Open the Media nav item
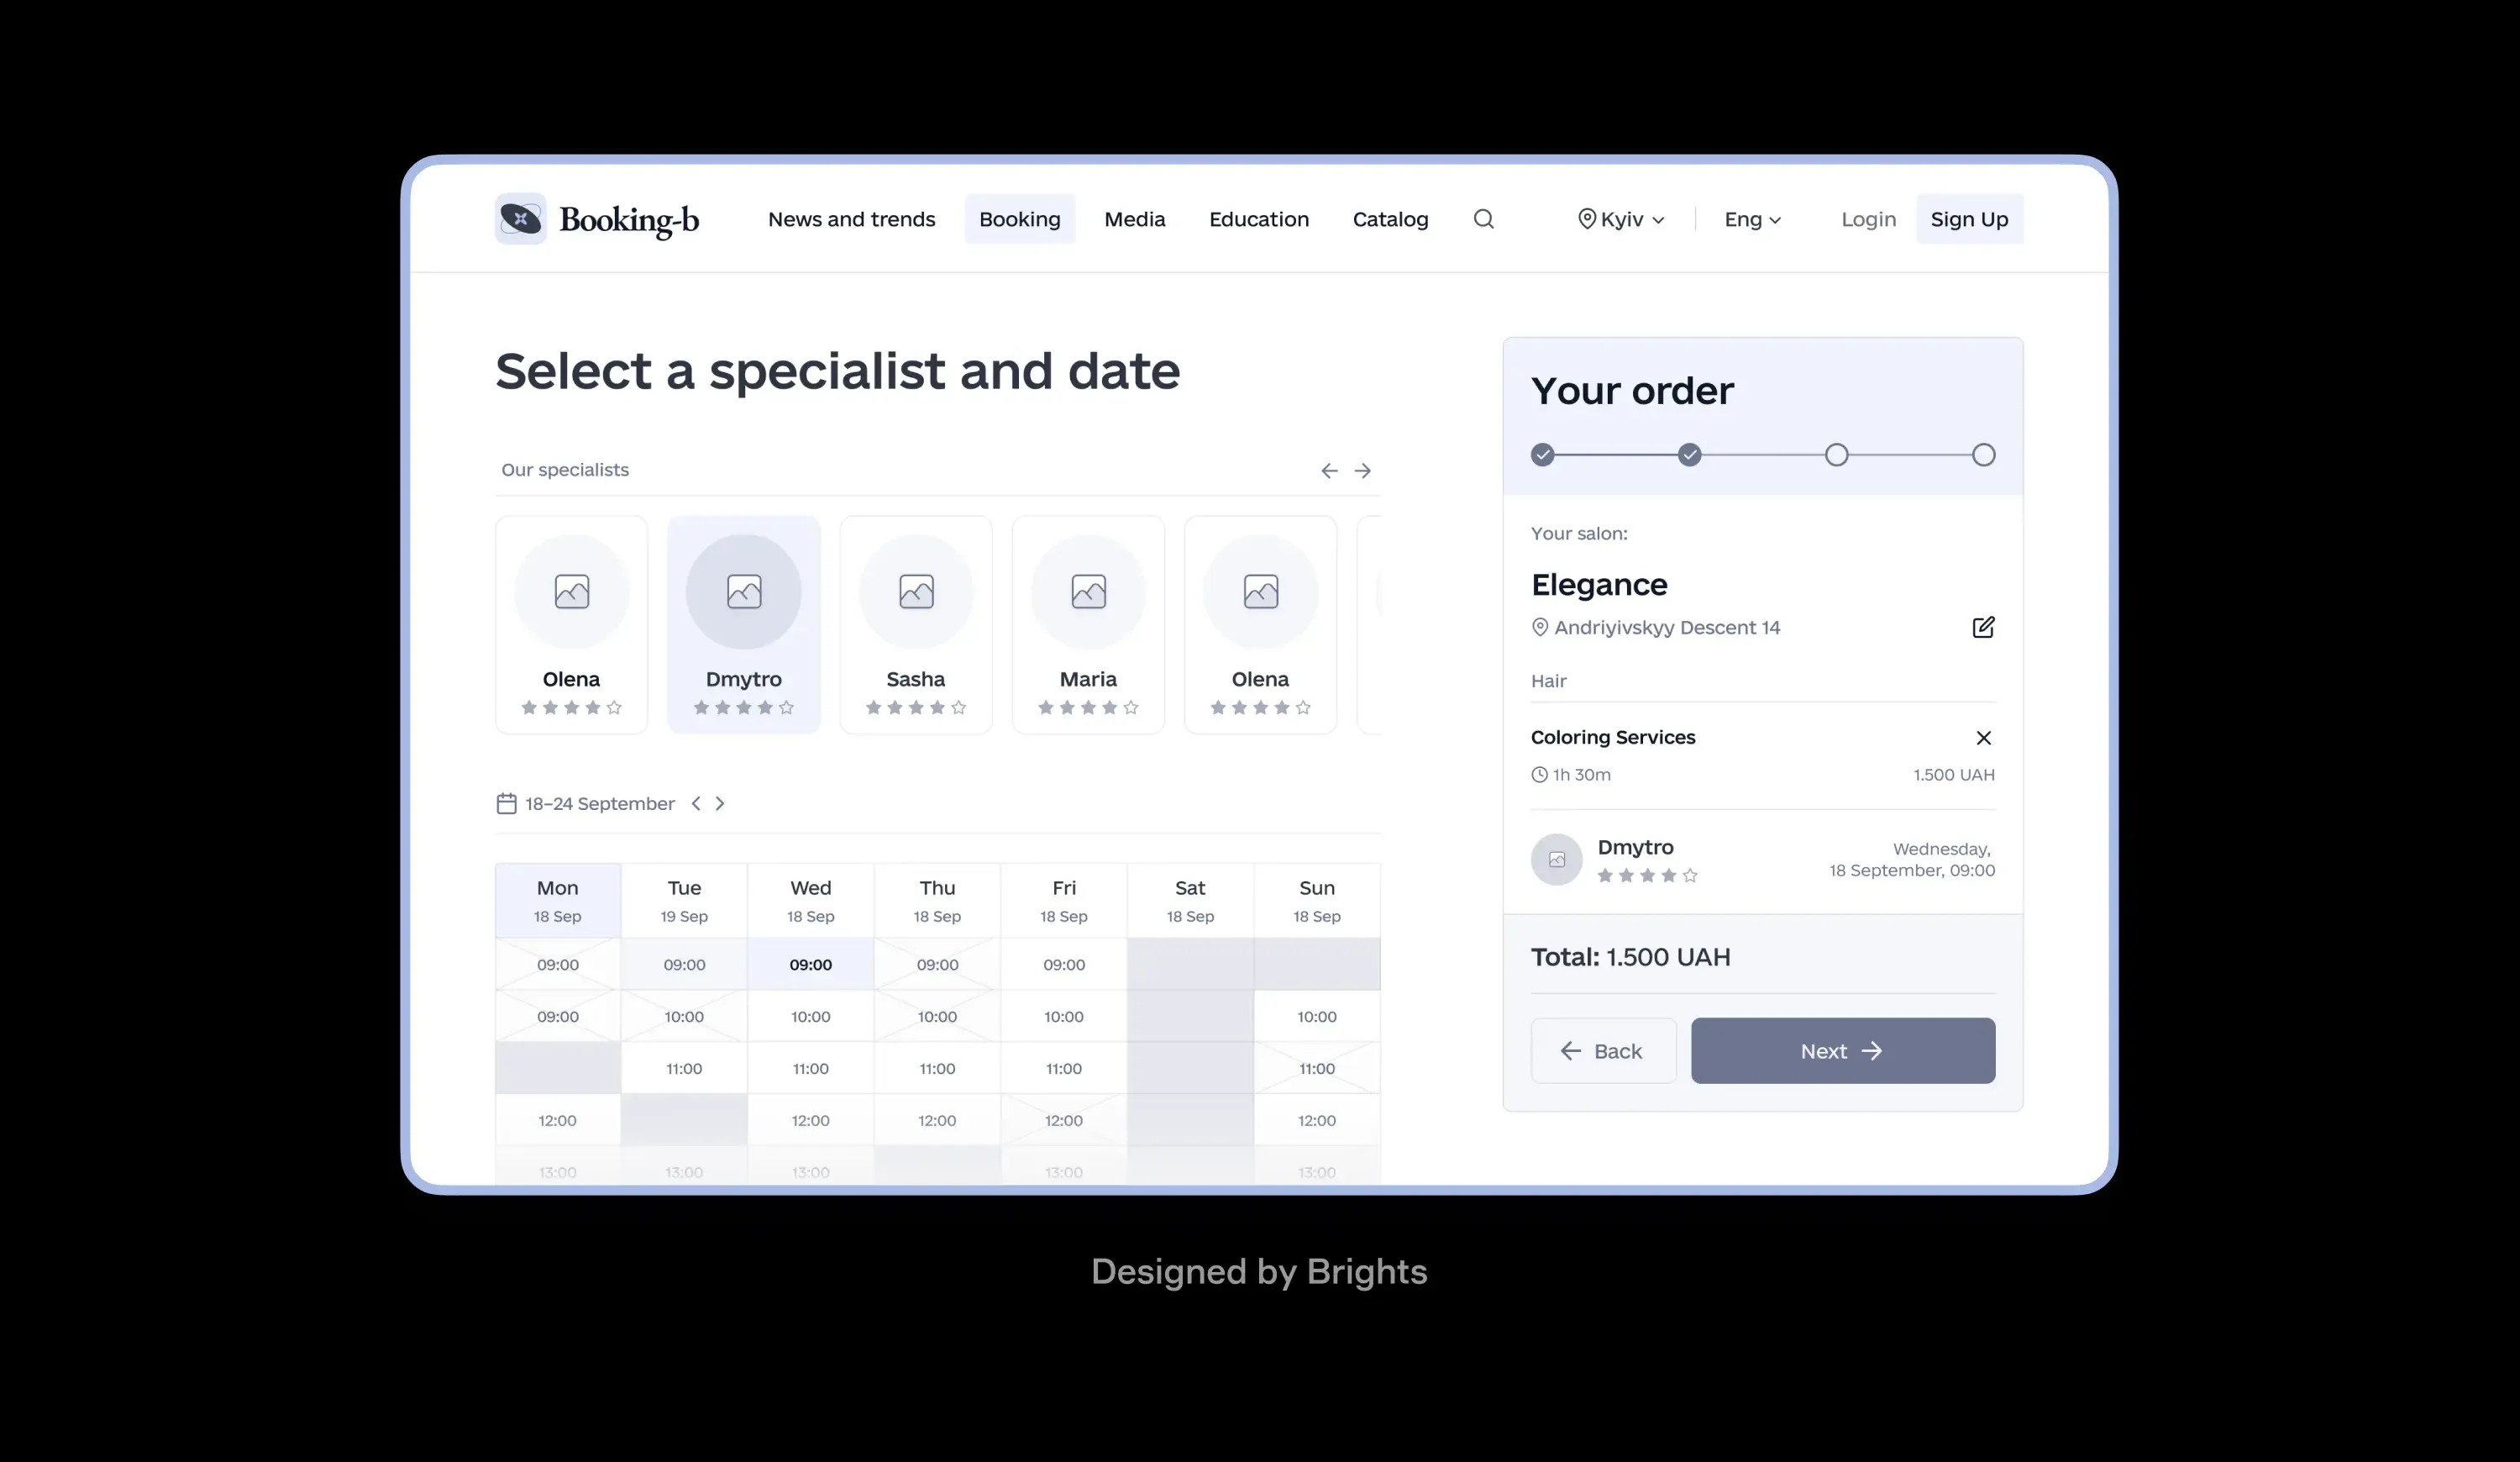2520x1462 pixels. pyautogui.click(x=1135, y=219)
